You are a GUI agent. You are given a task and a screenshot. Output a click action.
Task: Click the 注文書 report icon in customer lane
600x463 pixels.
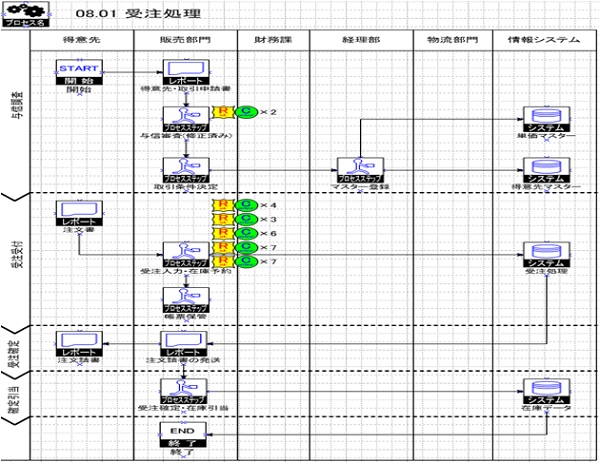[79, 212]
